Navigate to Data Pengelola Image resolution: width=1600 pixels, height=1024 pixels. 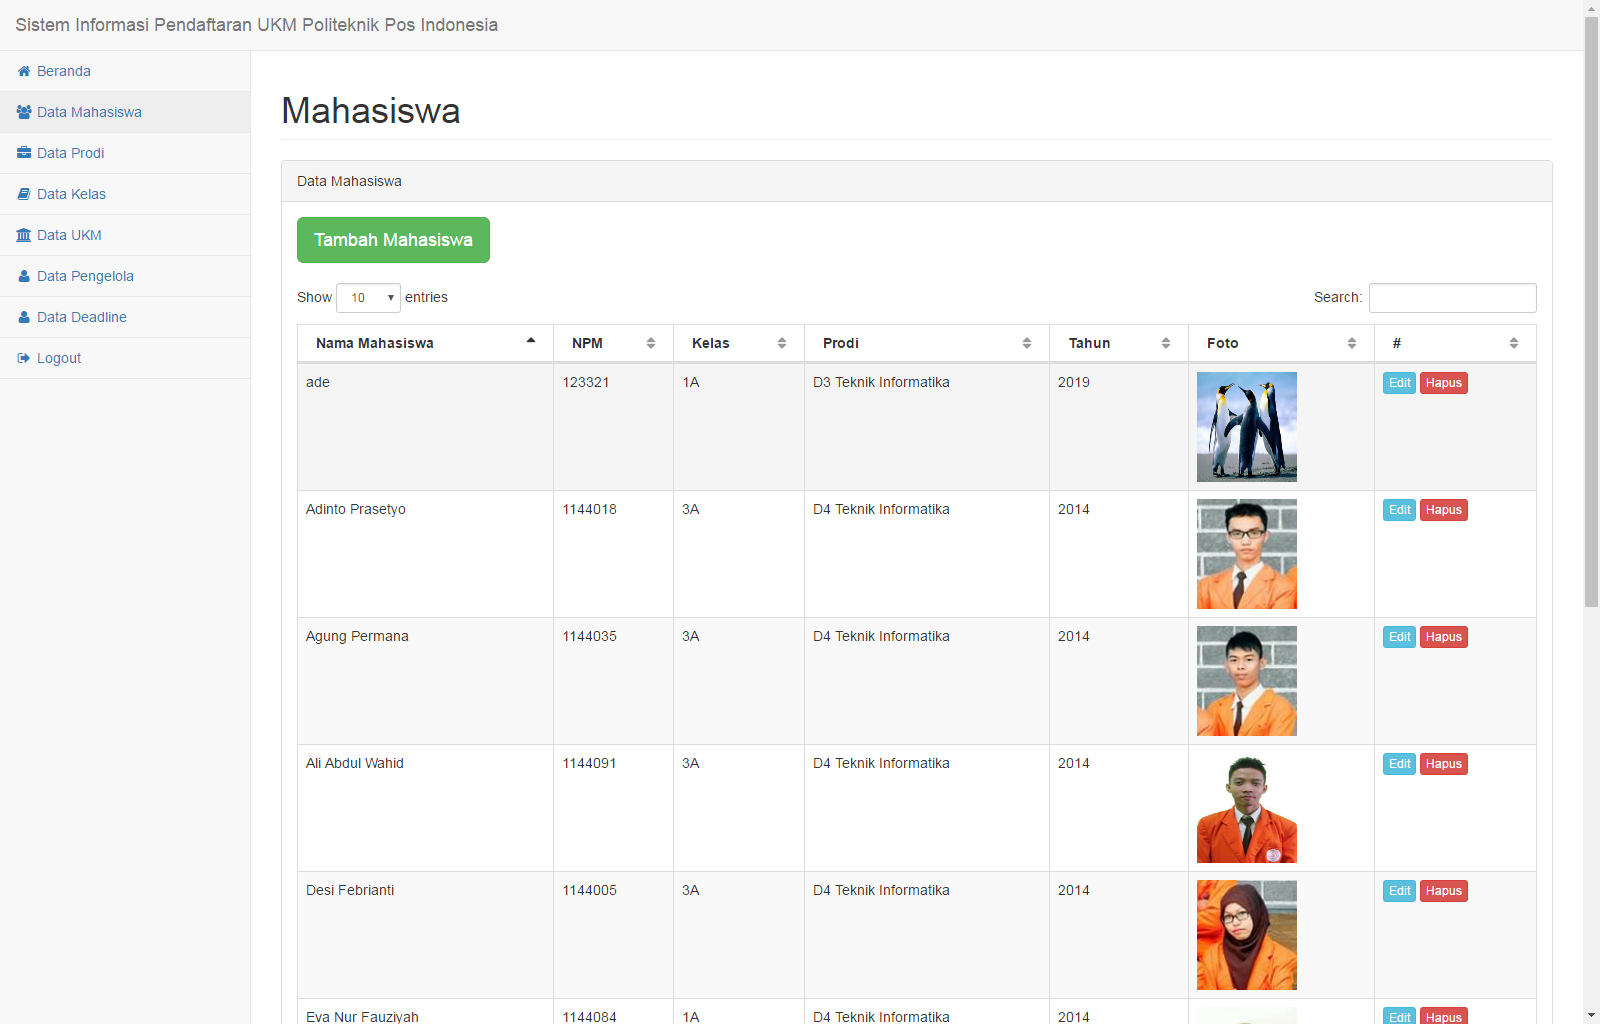pyautogui.click(x=125, y=276)
